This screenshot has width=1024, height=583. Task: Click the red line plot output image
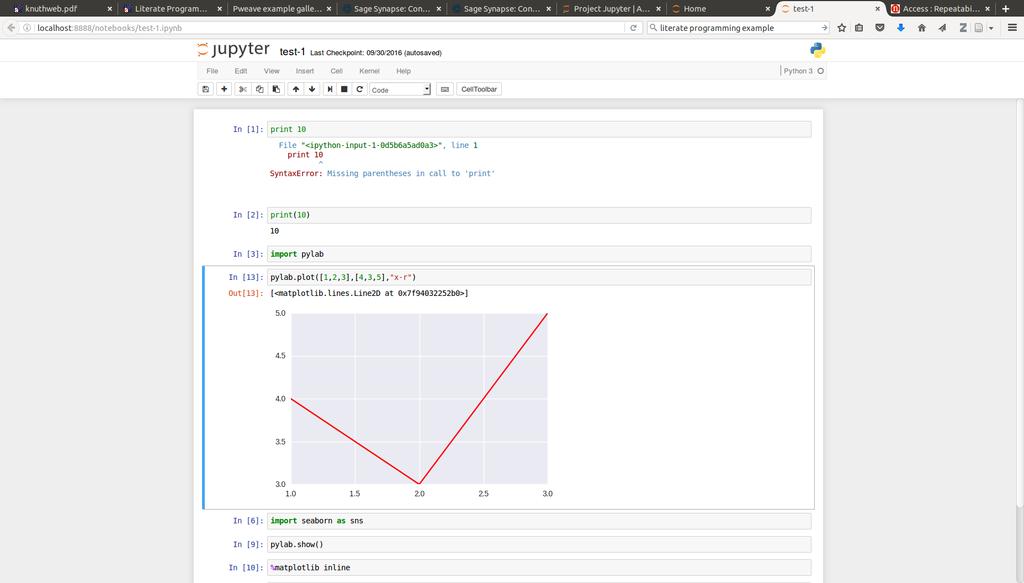(413, 403)
